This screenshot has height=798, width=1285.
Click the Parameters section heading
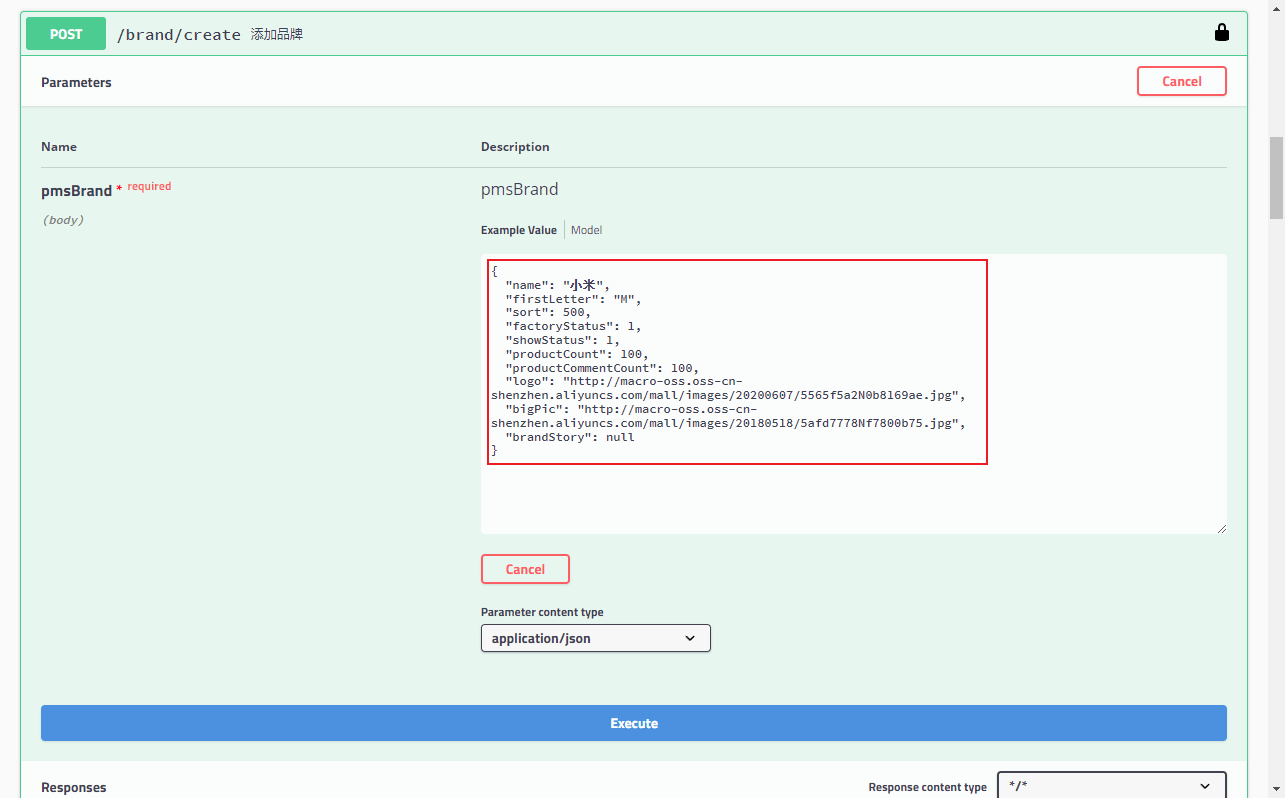[76, 82]
